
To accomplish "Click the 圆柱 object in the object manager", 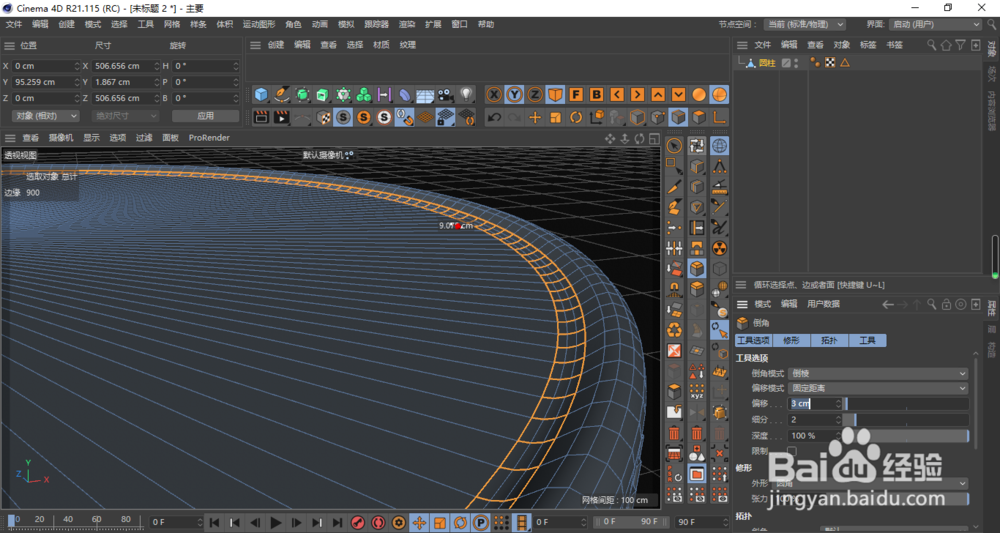I will 767,63.
